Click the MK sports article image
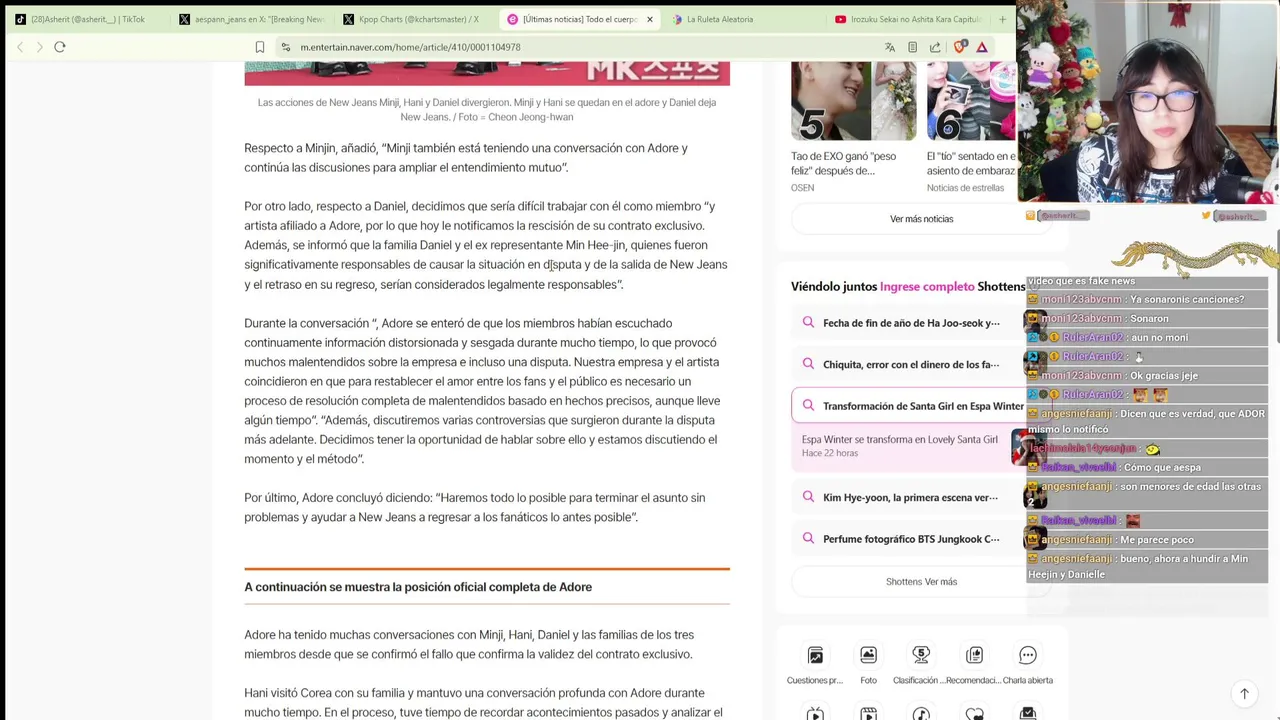 point(487,73)
